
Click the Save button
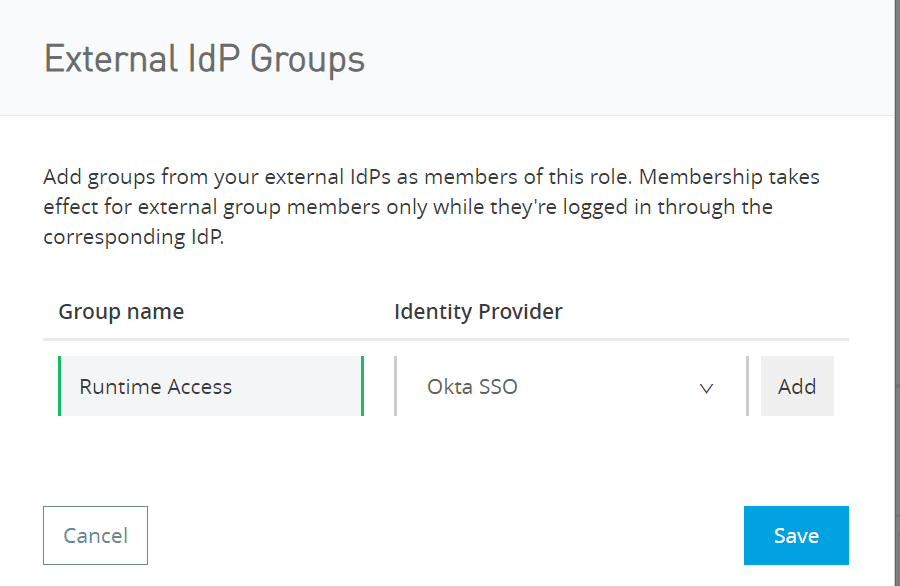pyautogui.click(x=796, y=535)
